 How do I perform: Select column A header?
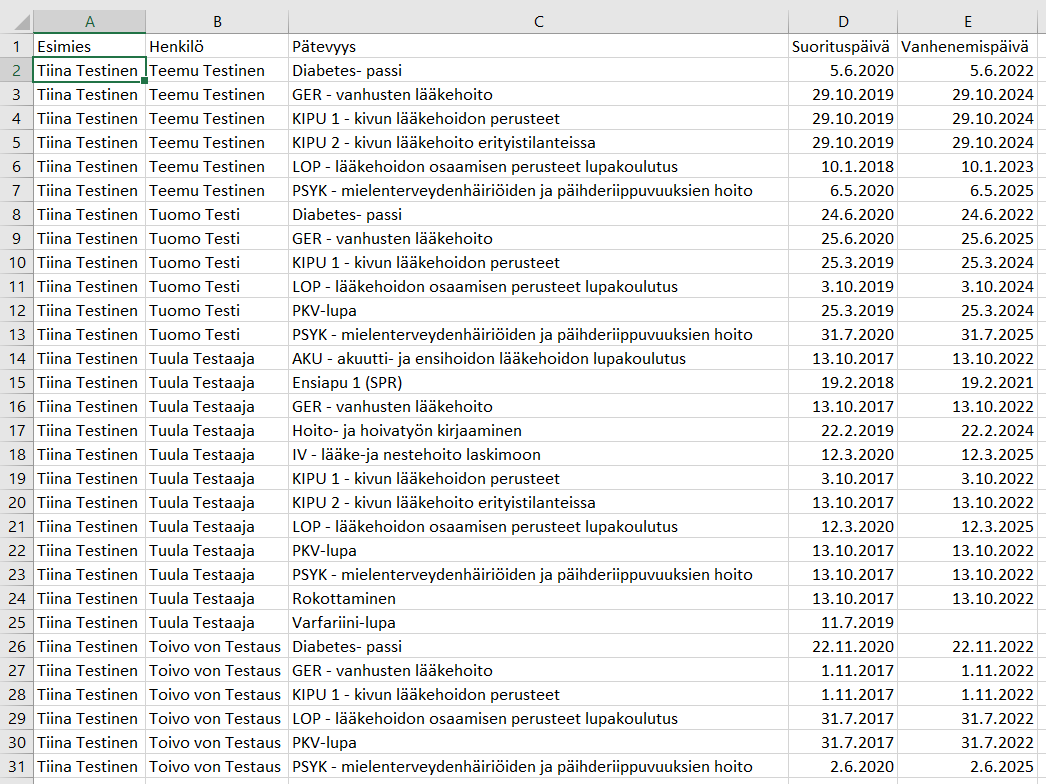coord(89,22)
